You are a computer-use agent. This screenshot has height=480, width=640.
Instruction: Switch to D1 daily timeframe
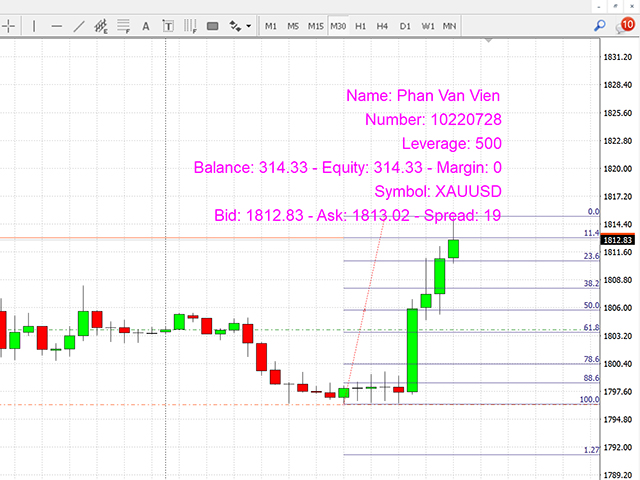point(405,27)
